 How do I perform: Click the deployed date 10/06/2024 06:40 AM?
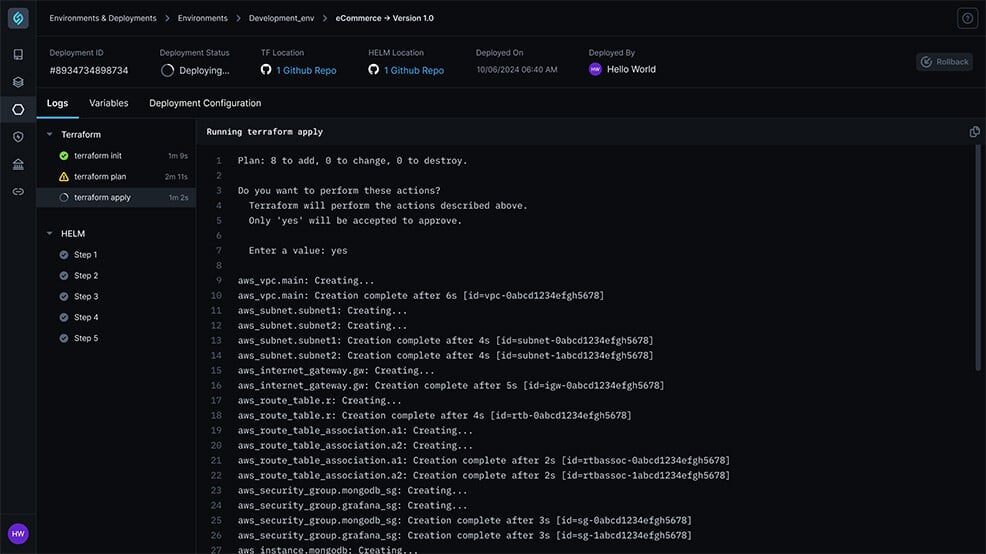pos(516,70)
